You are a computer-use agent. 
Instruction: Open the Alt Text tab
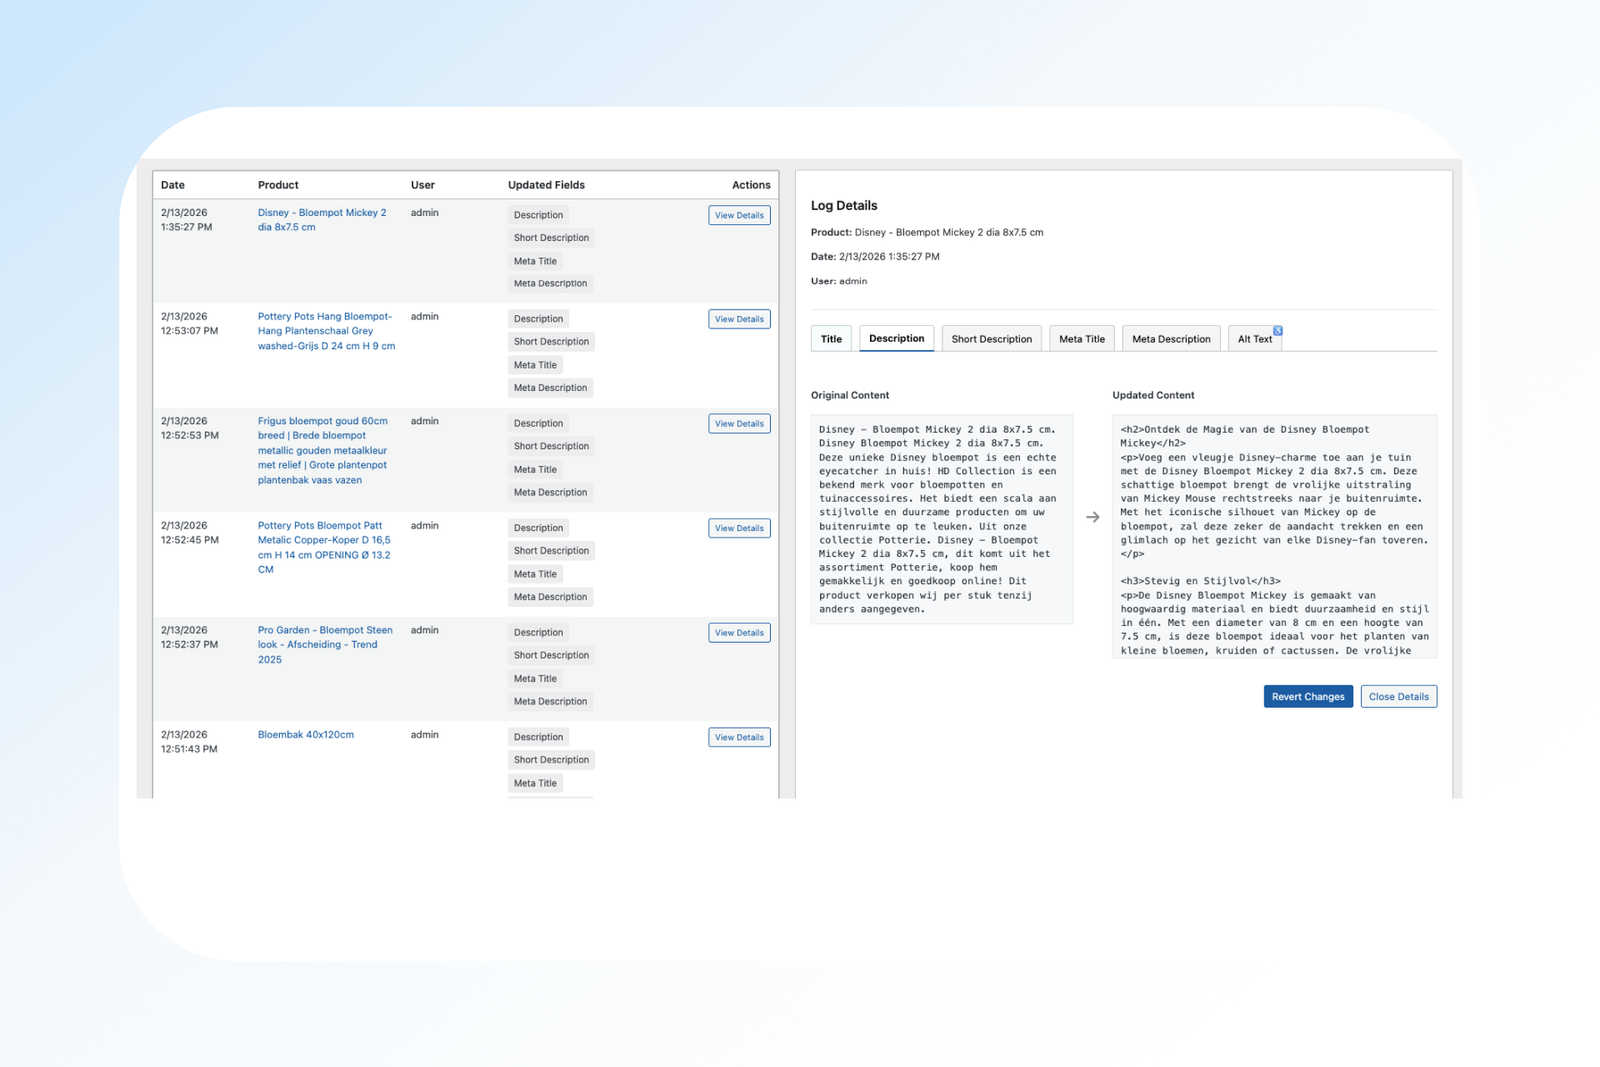[1253, 339]
